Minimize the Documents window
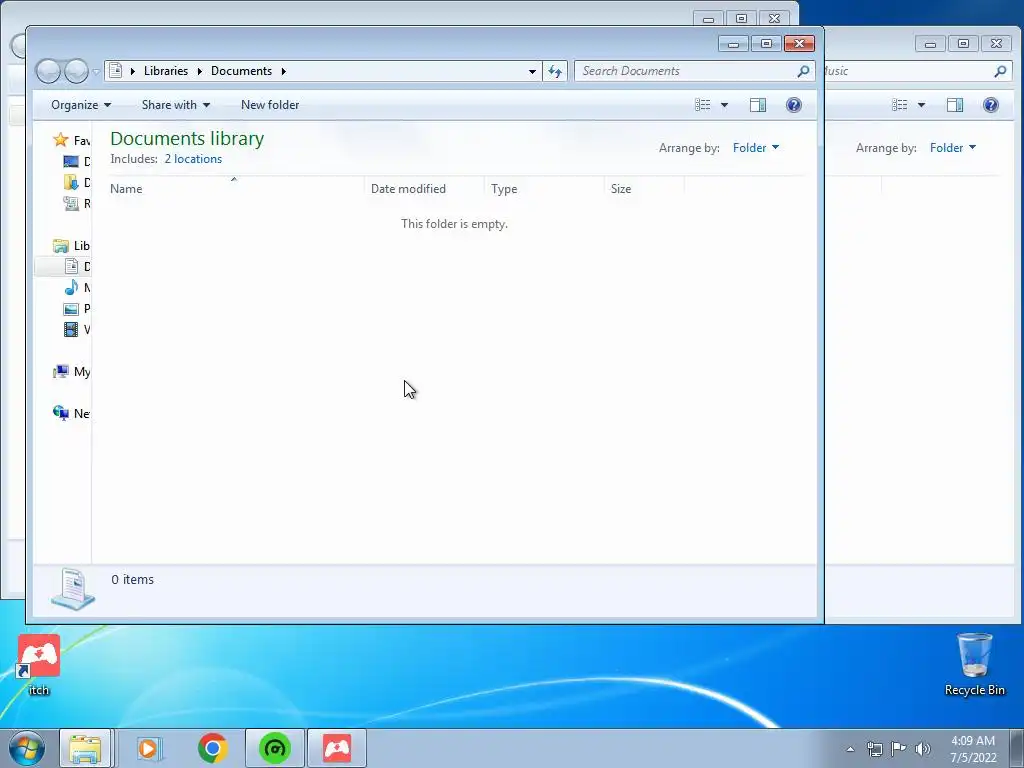 click(x=733, y=44)
